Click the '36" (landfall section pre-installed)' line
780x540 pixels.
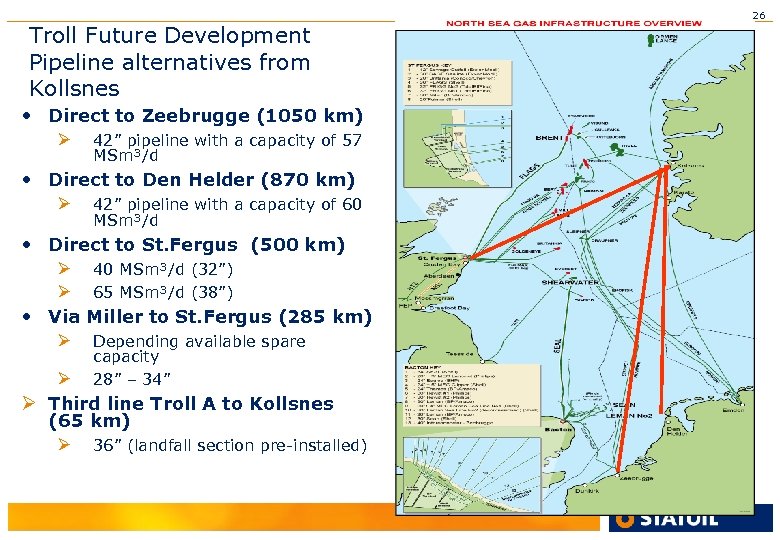pyautogui.click(x=230, y=445)
